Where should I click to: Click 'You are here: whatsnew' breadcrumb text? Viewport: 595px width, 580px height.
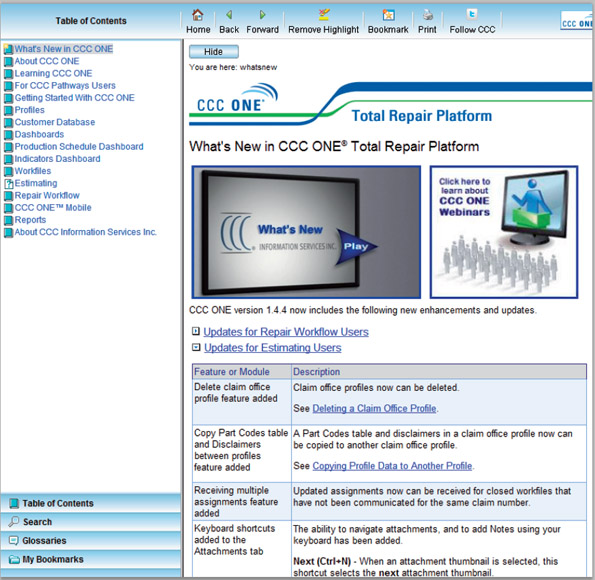click(233, 67)
